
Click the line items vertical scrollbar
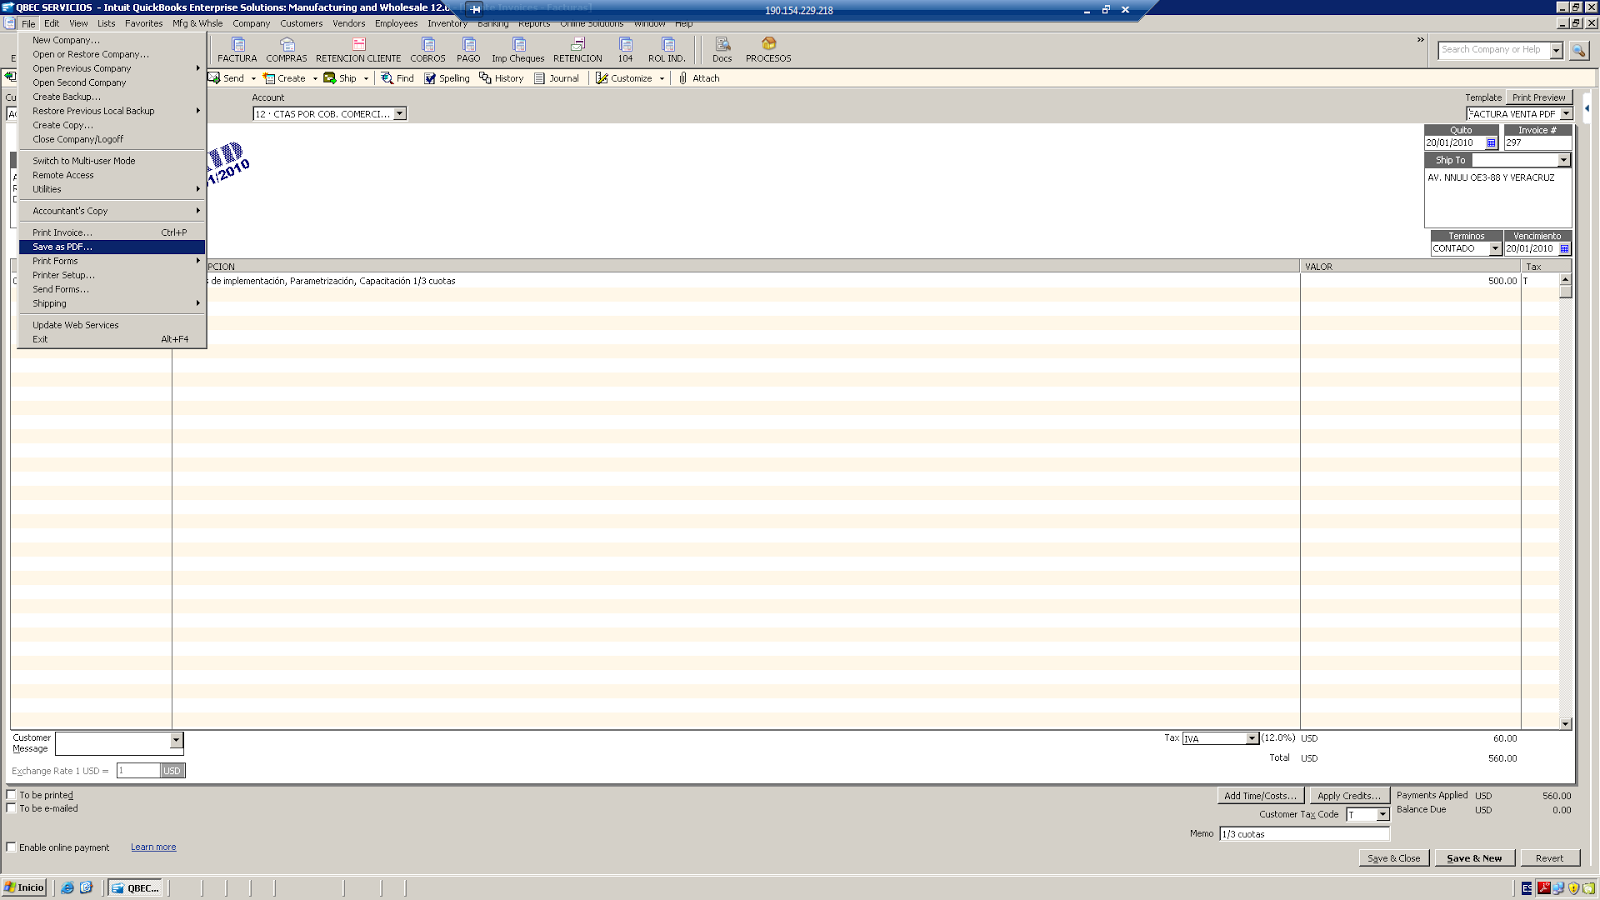click(1565, 502)
